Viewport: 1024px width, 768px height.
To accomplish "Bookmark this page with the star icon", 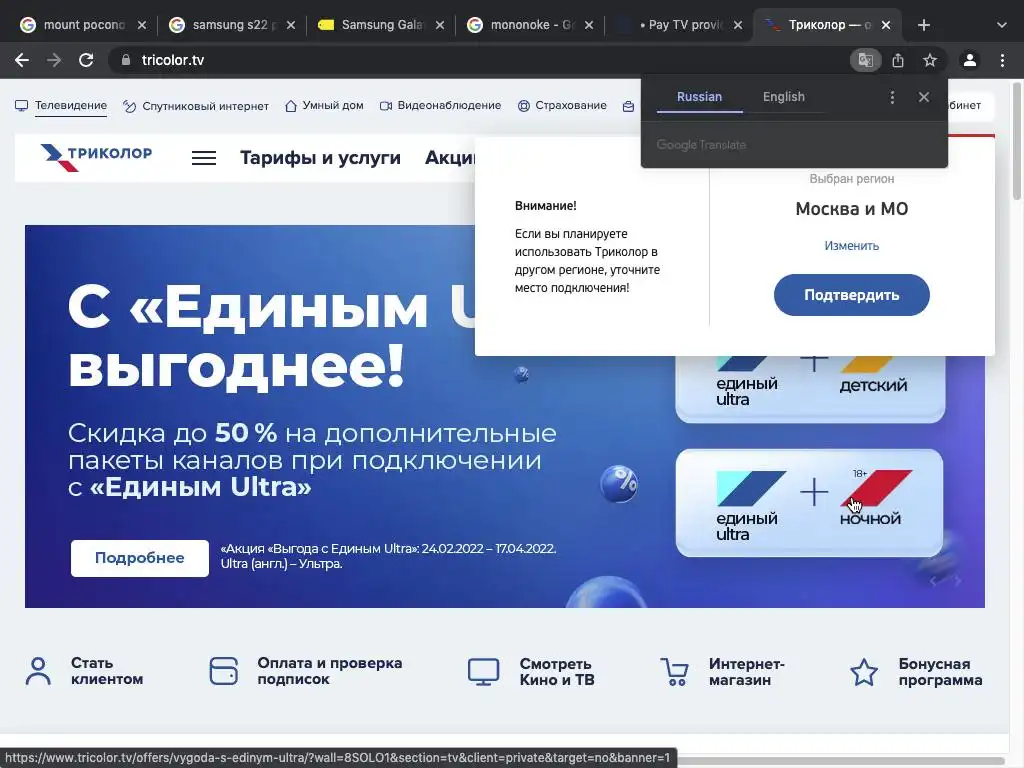I will 930,60.
